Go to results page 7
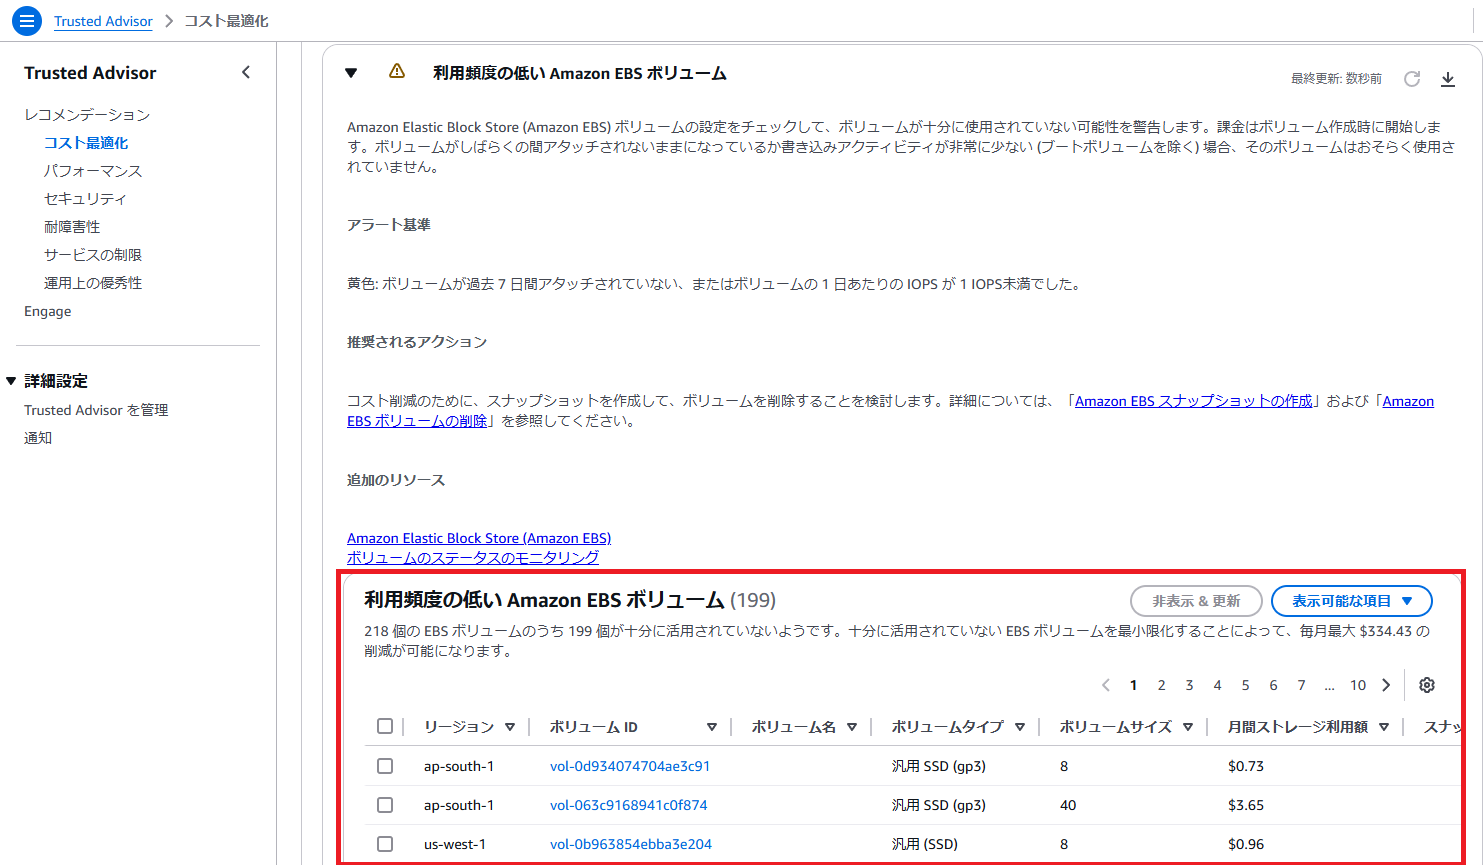 click(x=1301, y=685)
